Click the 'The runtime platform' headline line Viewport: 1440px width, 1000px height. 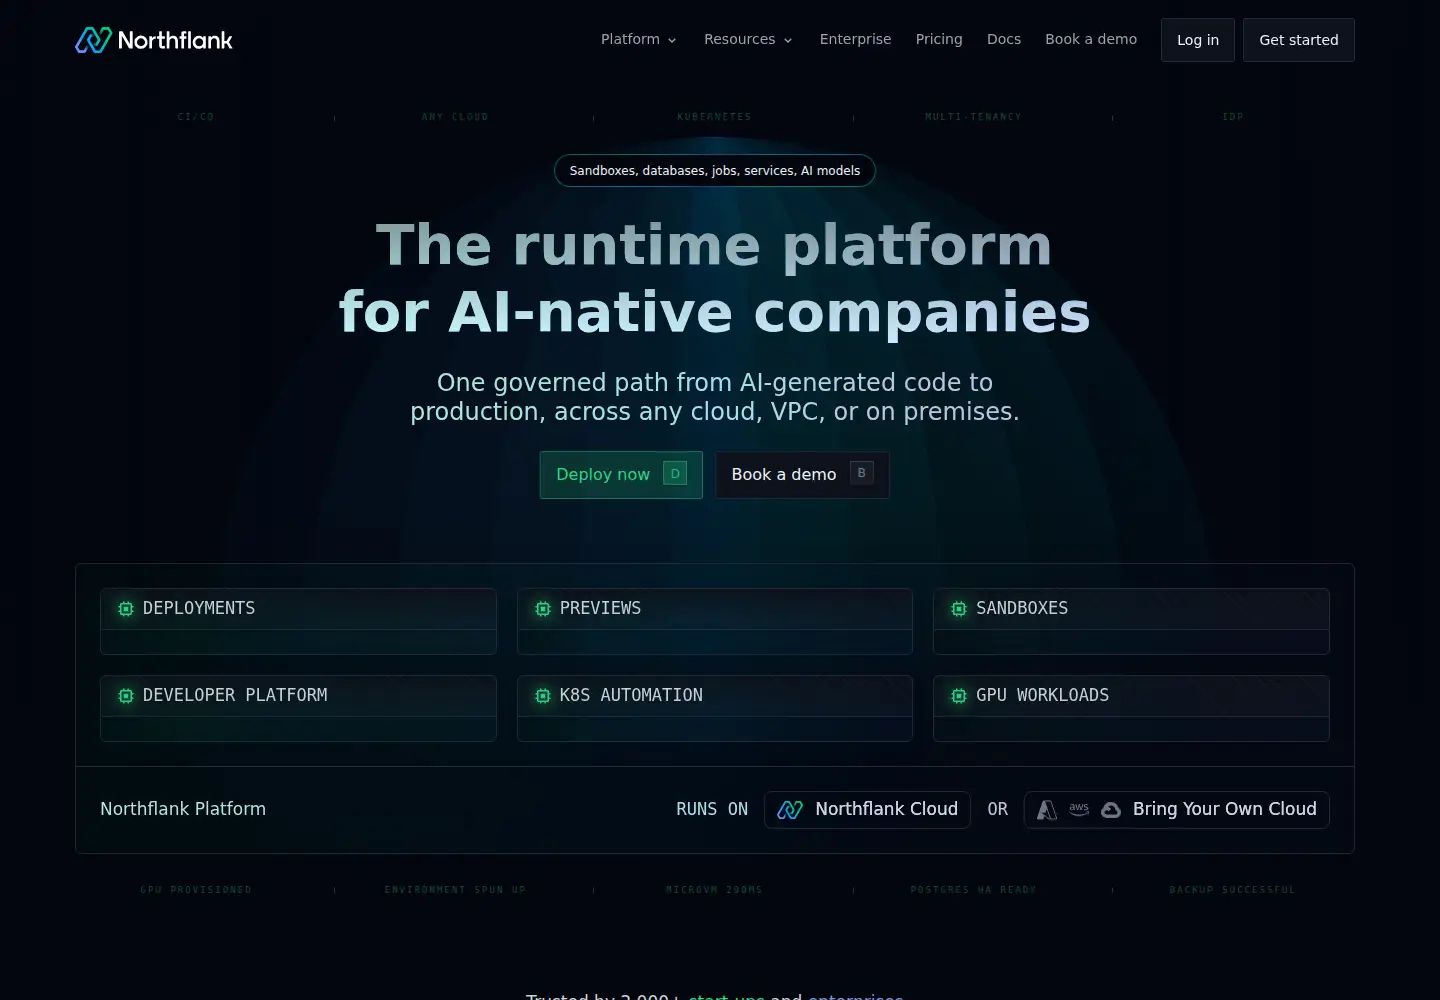click(714, 245)
